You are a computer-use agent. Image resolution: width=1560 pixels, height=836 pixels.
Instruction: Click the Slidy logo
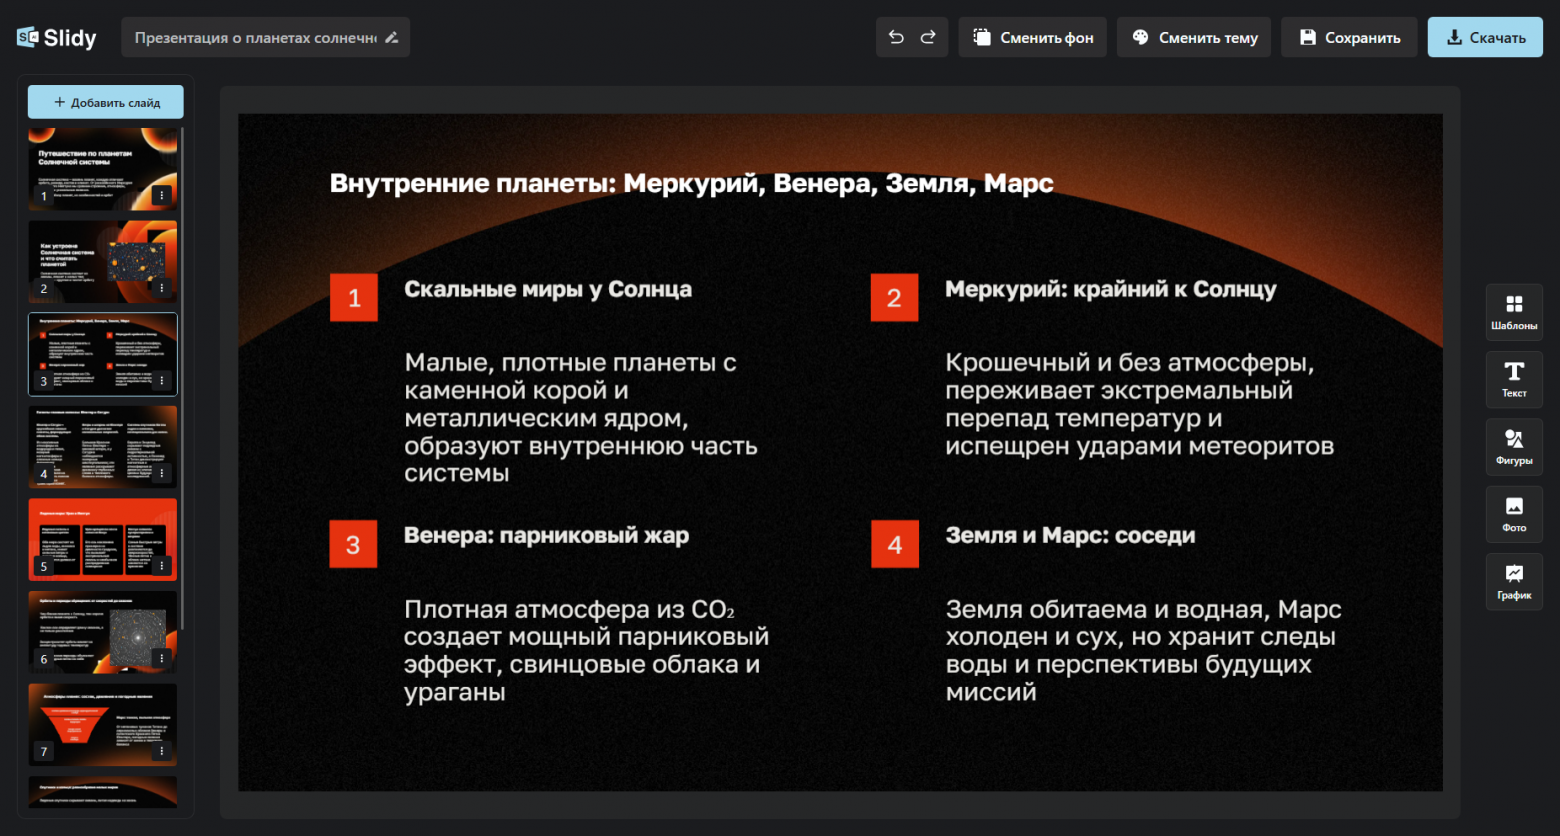click(x=55, y=37)
